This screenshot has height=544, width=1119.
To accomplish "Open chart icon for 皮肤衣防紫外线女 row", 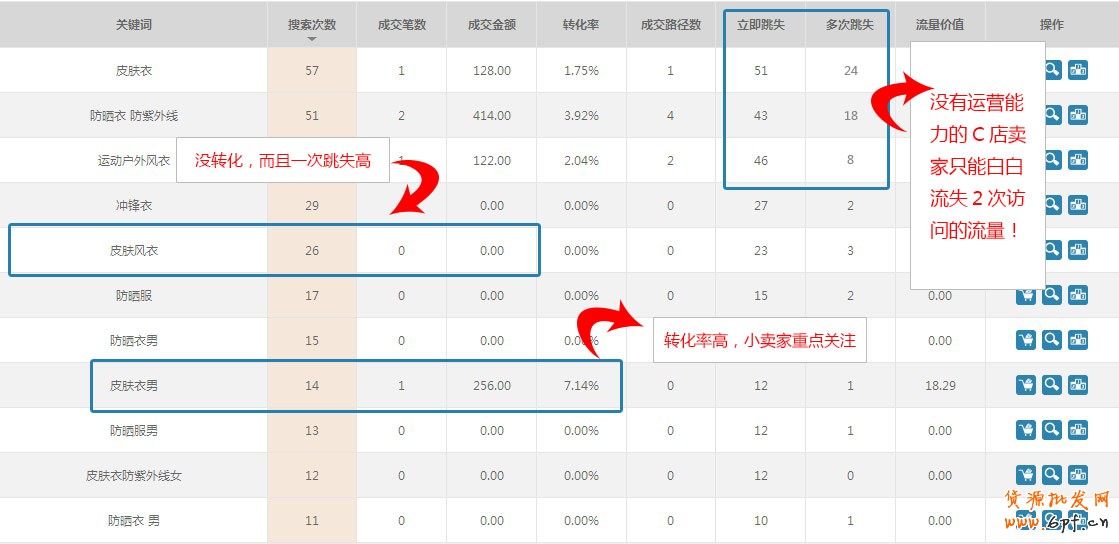I will [1077, 475].
